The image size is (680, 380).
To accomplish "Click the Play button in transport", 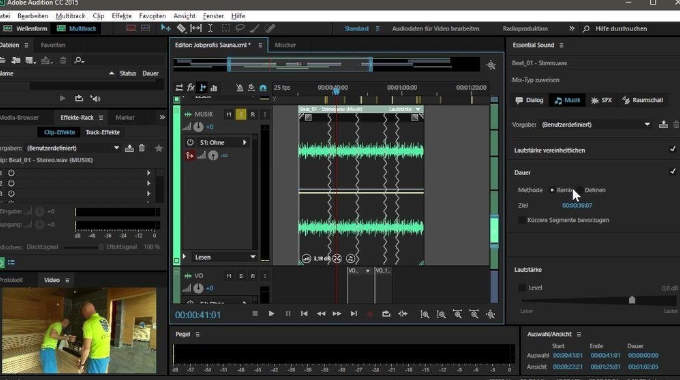I will pos(271,314).
